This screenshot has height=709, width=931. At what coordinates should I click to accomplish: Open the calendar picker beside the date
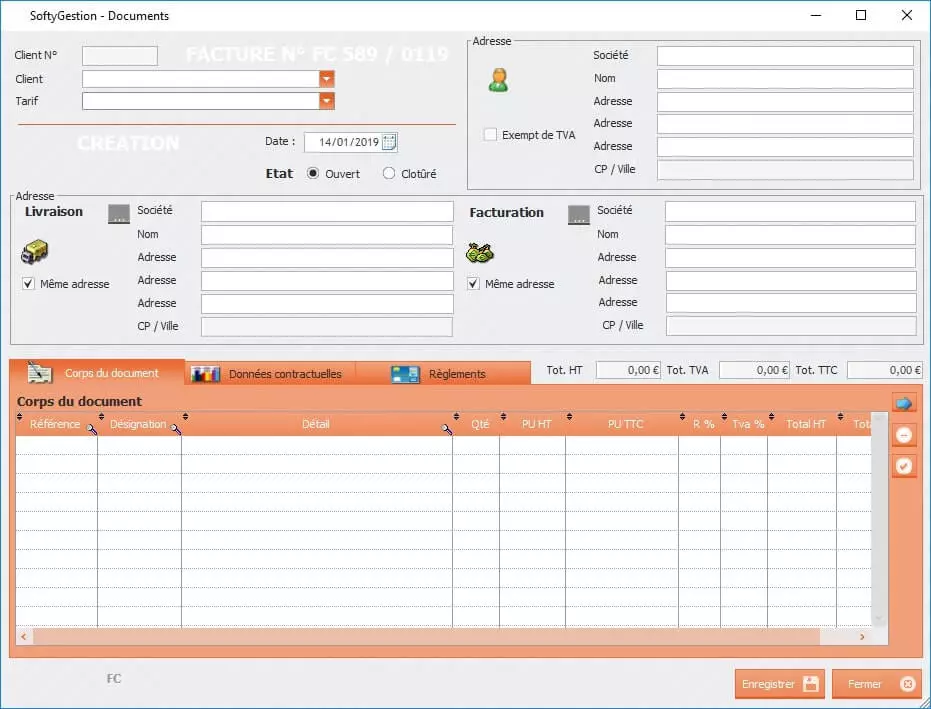(390, 142)
